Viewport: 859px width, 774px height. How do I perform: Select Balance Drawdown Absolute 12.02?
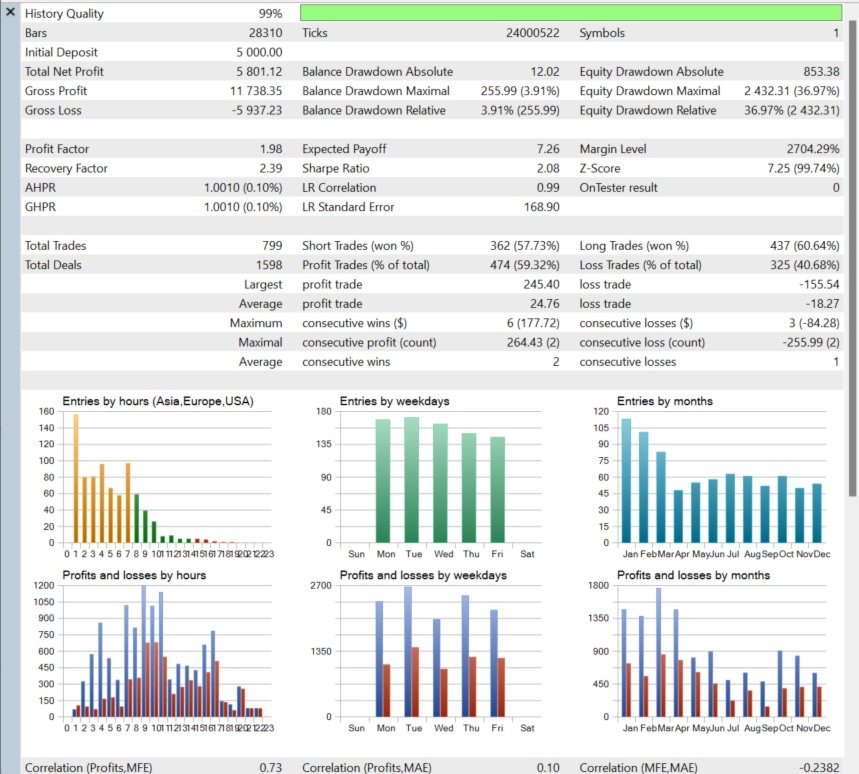click(545, 72)
